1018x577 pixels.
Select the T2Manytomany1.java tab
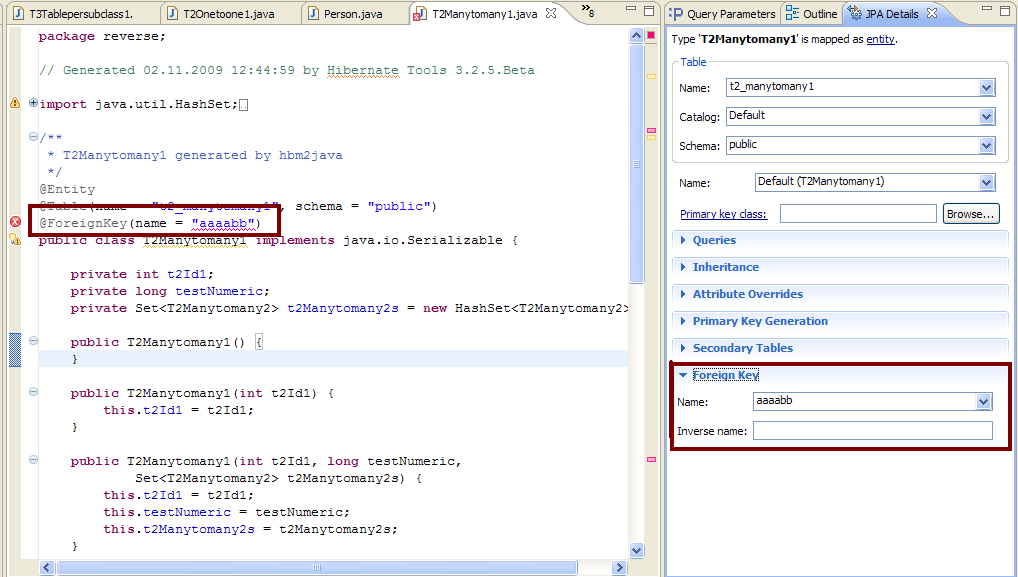pos(484,13)
